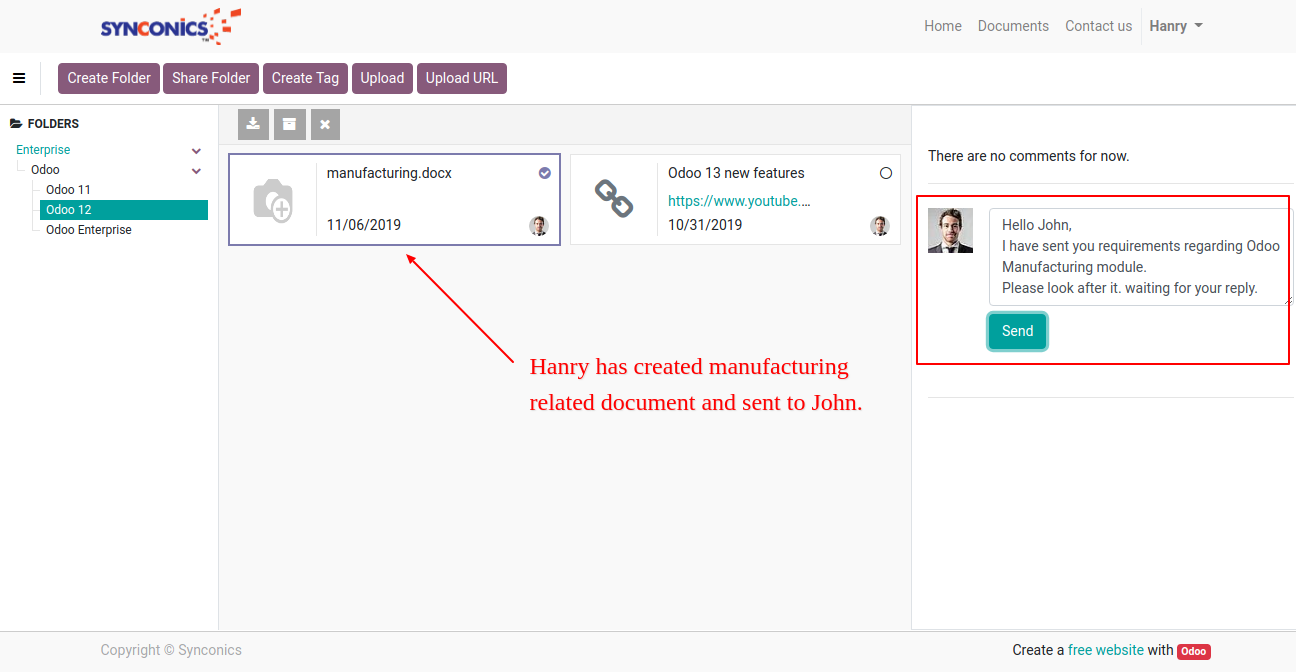The width and height of the screenshot is (1296, 672).
Task: Toggle the hamburger sidebar menu icon
Action: pyautogui.click(x=19, y=78)
